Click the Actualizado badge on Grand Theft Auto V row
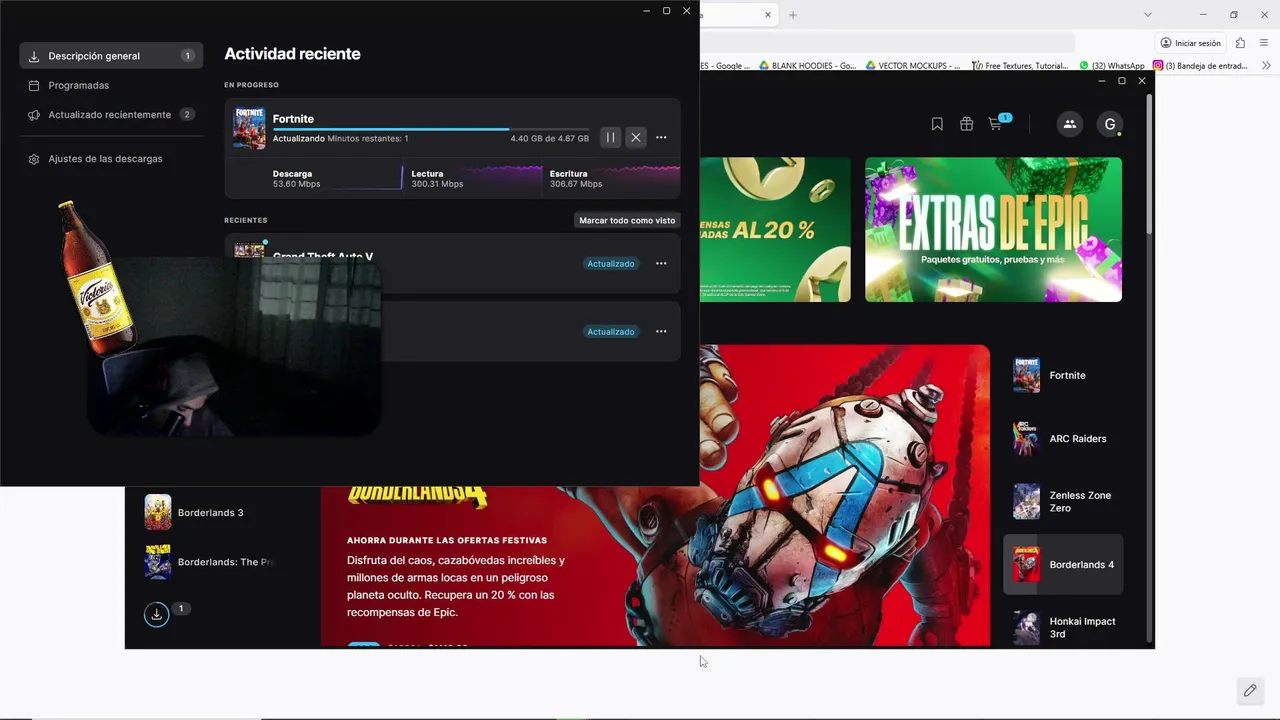This screenshot has height=720, width=1280. pos(611,264)
